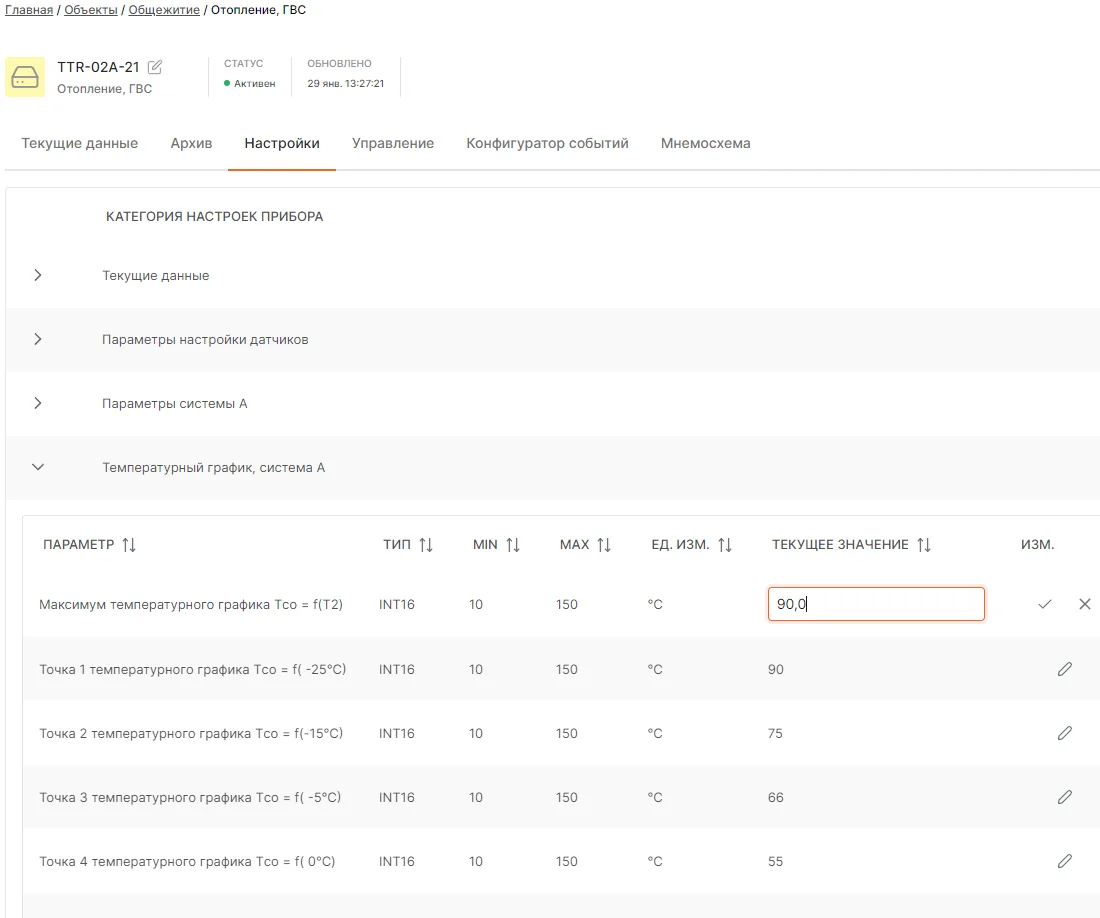Click the Активен status text
The image size is (1100, 918).
[x=255, y=83]
